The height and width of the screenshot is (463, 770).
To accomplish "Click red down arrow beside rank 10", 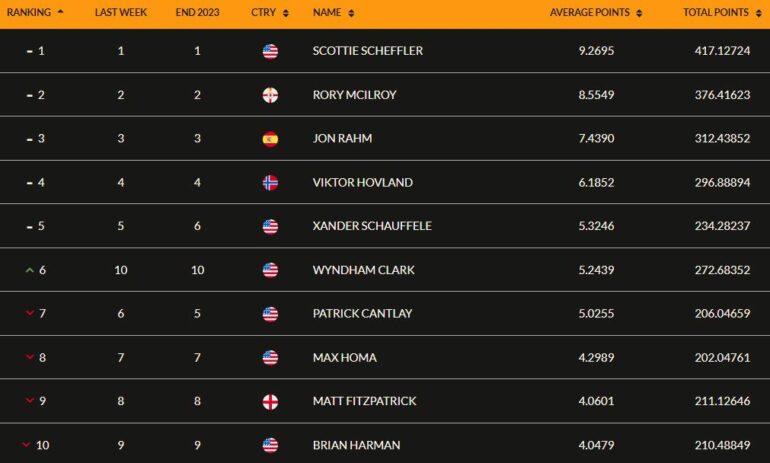I will click(x=26, y=445).
